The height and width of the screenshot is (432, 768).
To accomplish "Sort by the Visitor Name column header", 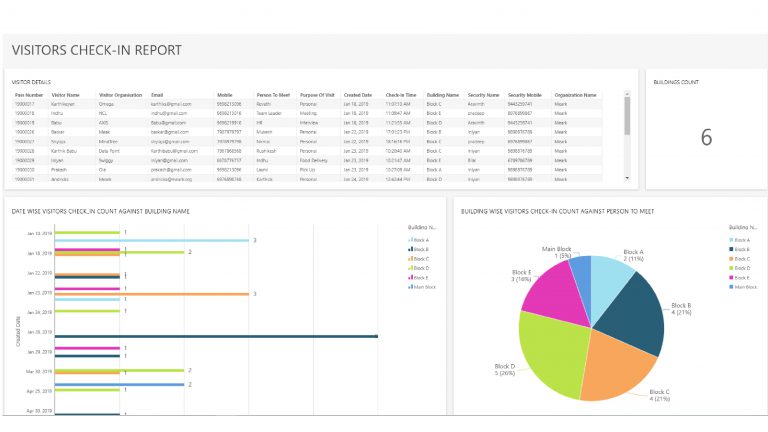I will pos(64,95).
